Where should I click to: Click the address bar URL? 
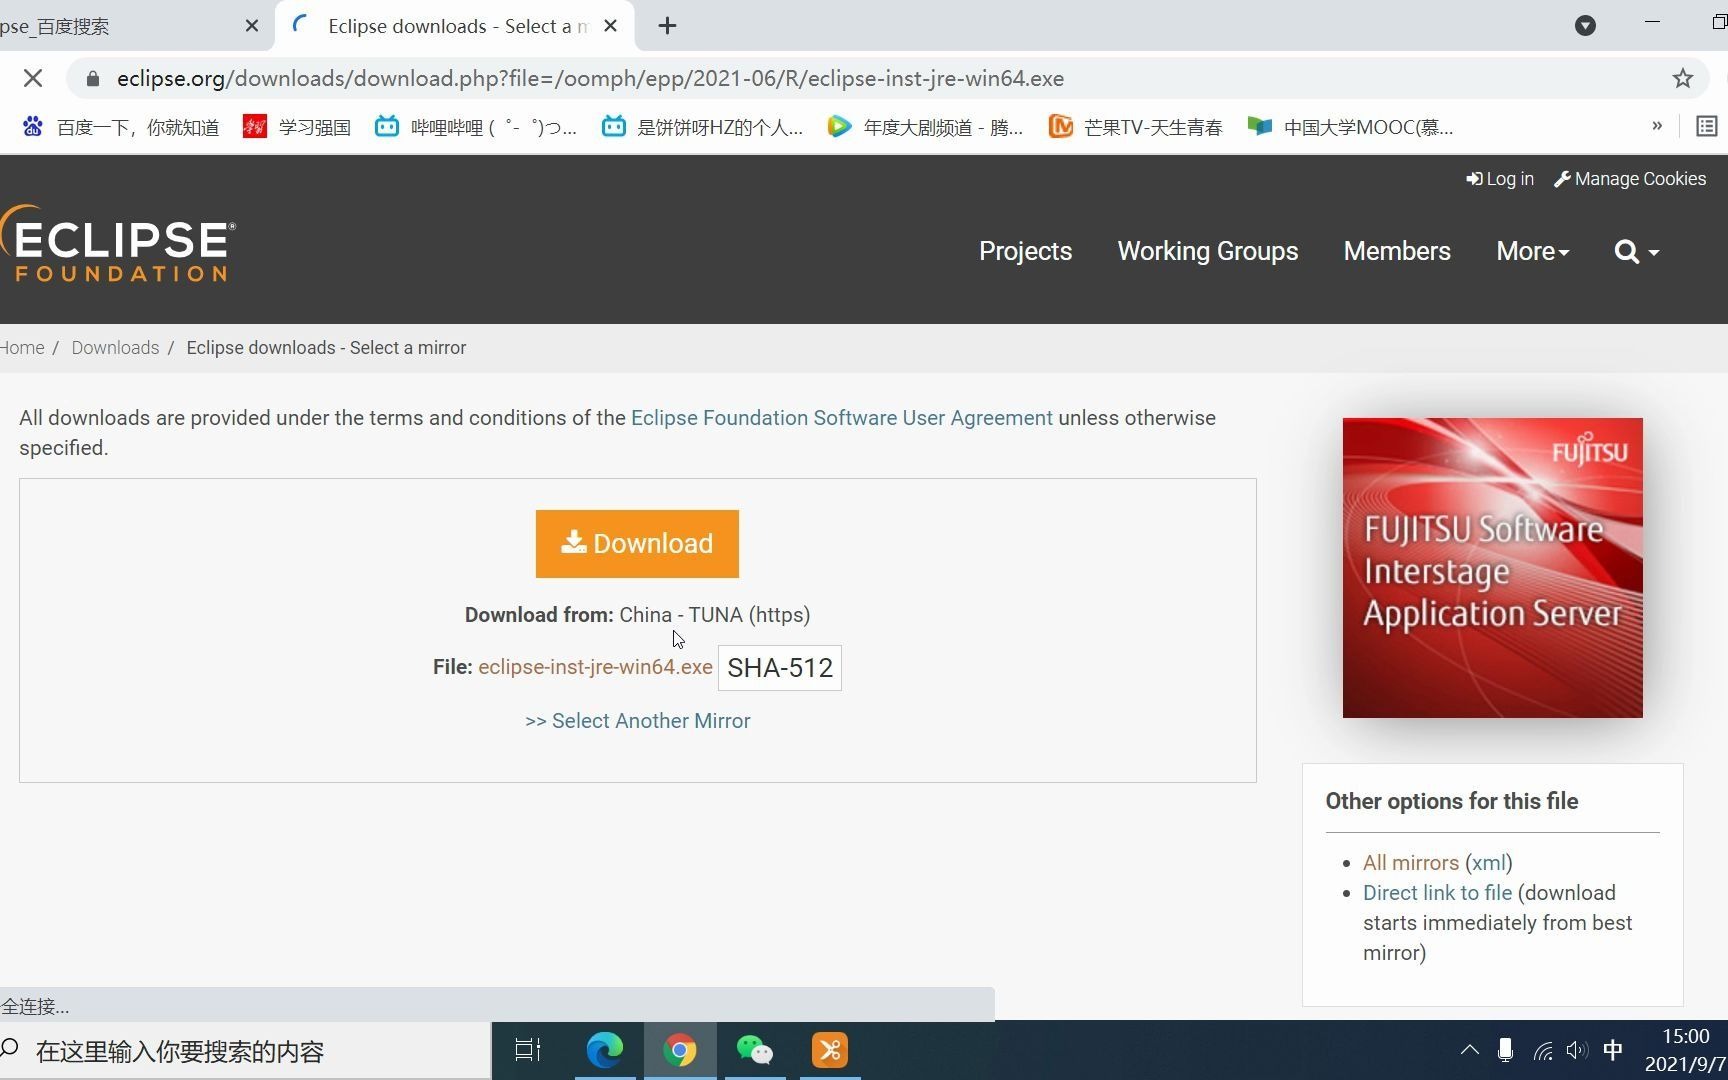coord(590,78)
